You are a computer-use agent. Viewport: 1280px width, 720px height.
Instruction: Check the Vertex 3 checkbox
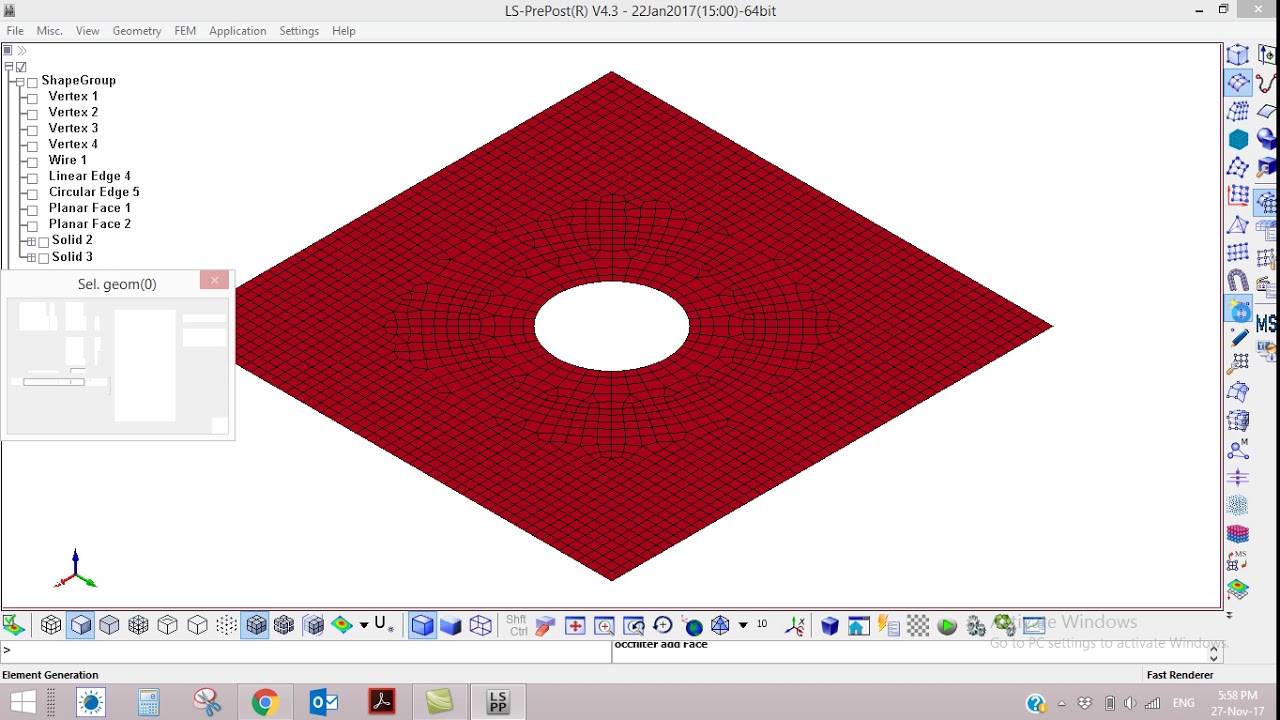(33, 129)
